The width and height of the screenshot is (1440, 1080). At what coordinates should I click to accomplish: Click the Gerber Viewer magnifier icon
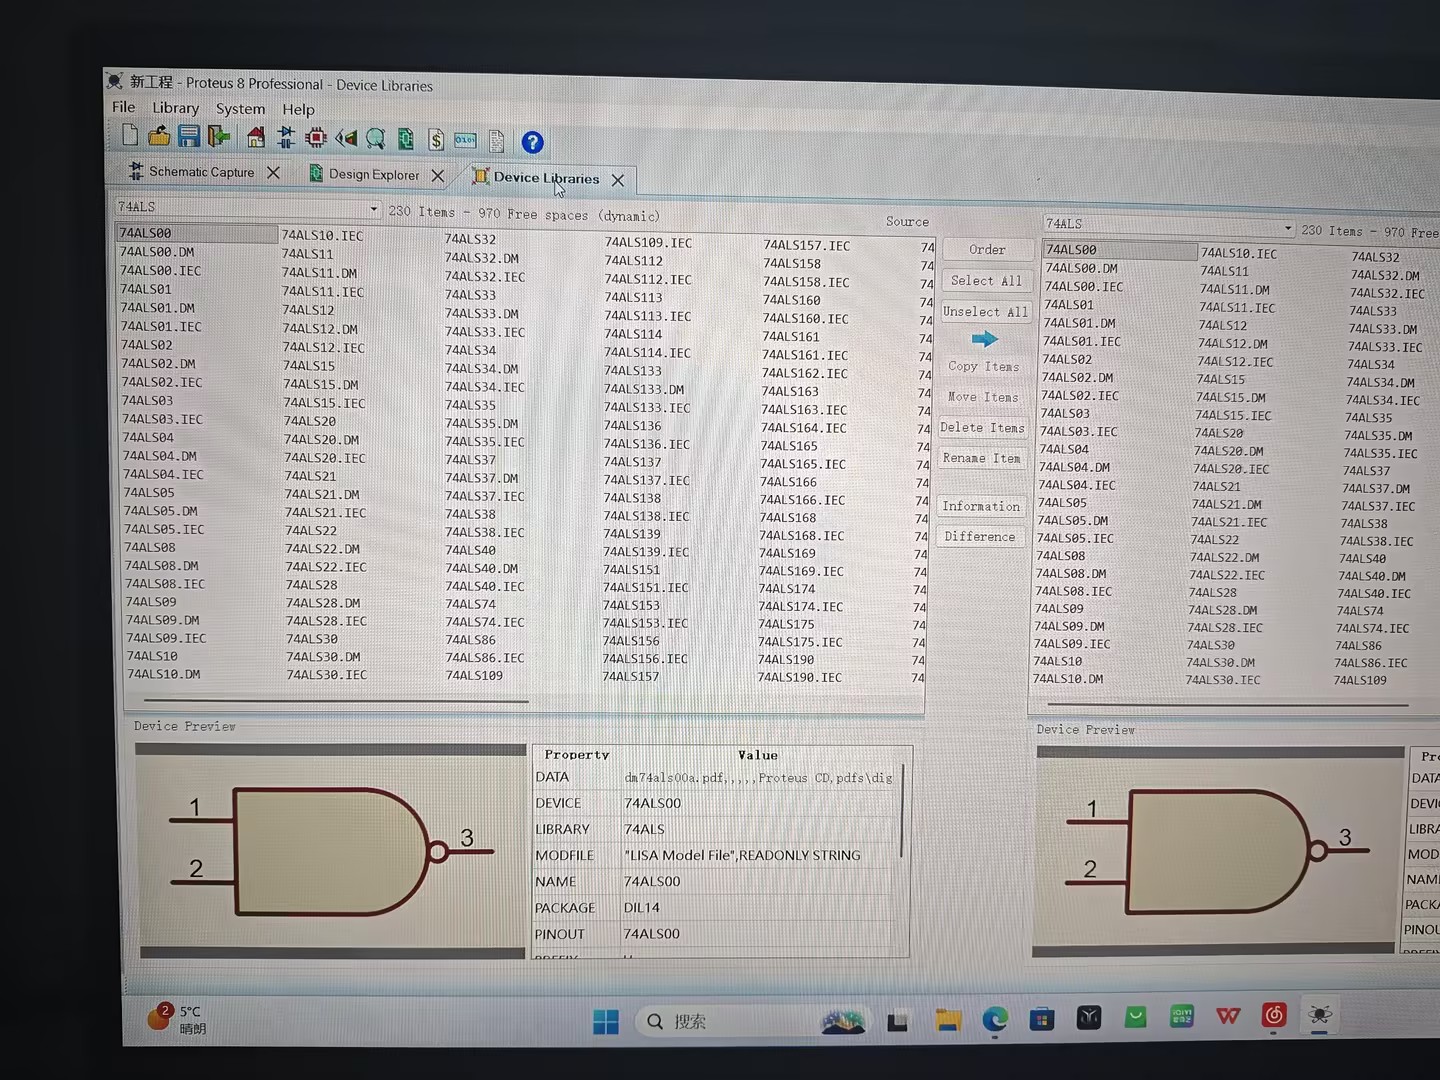[376, 139]
